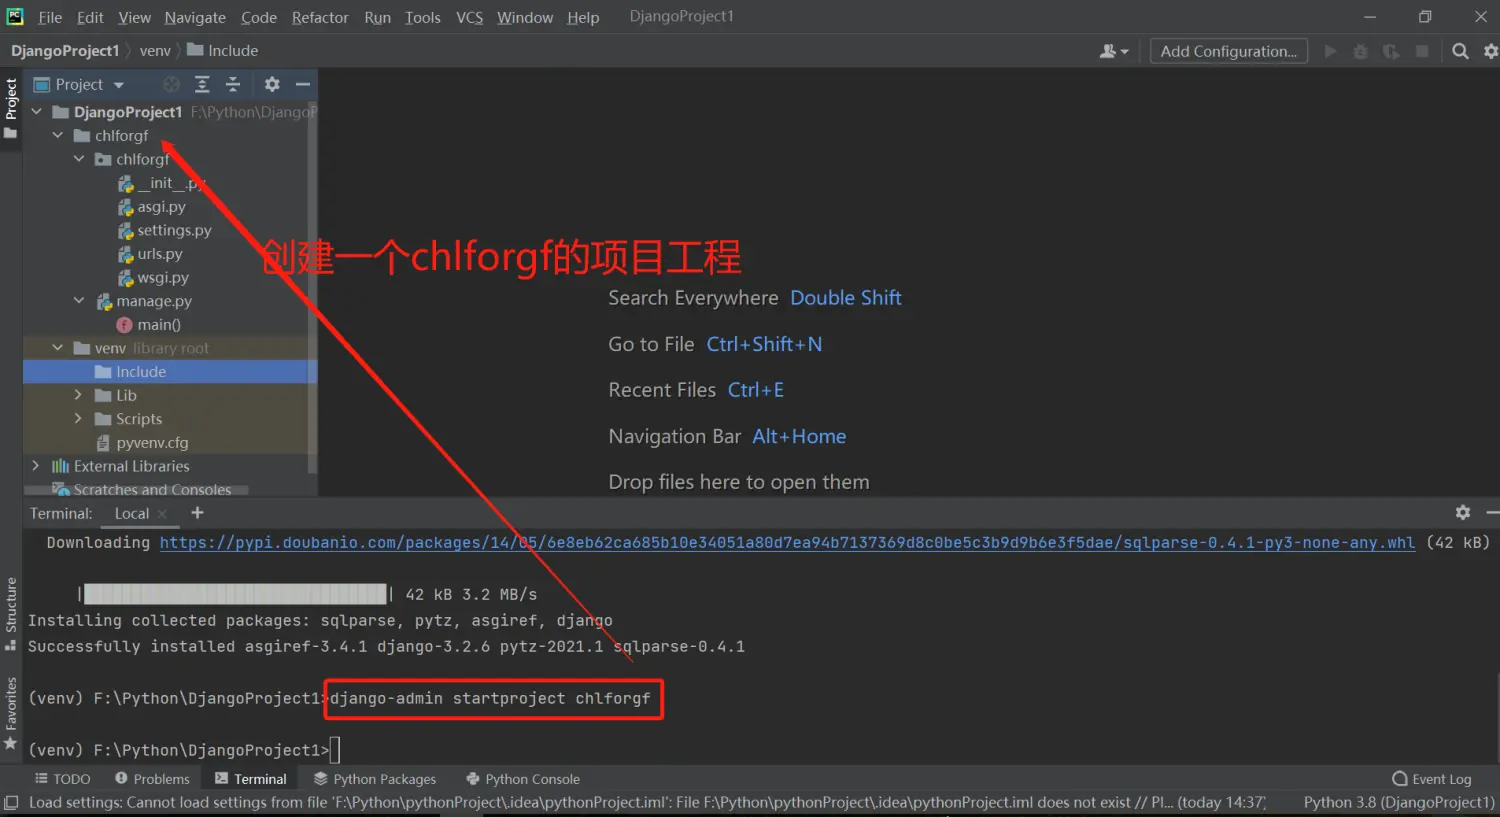
Task: Open Project panel options gear
Action: click(272, 85)
